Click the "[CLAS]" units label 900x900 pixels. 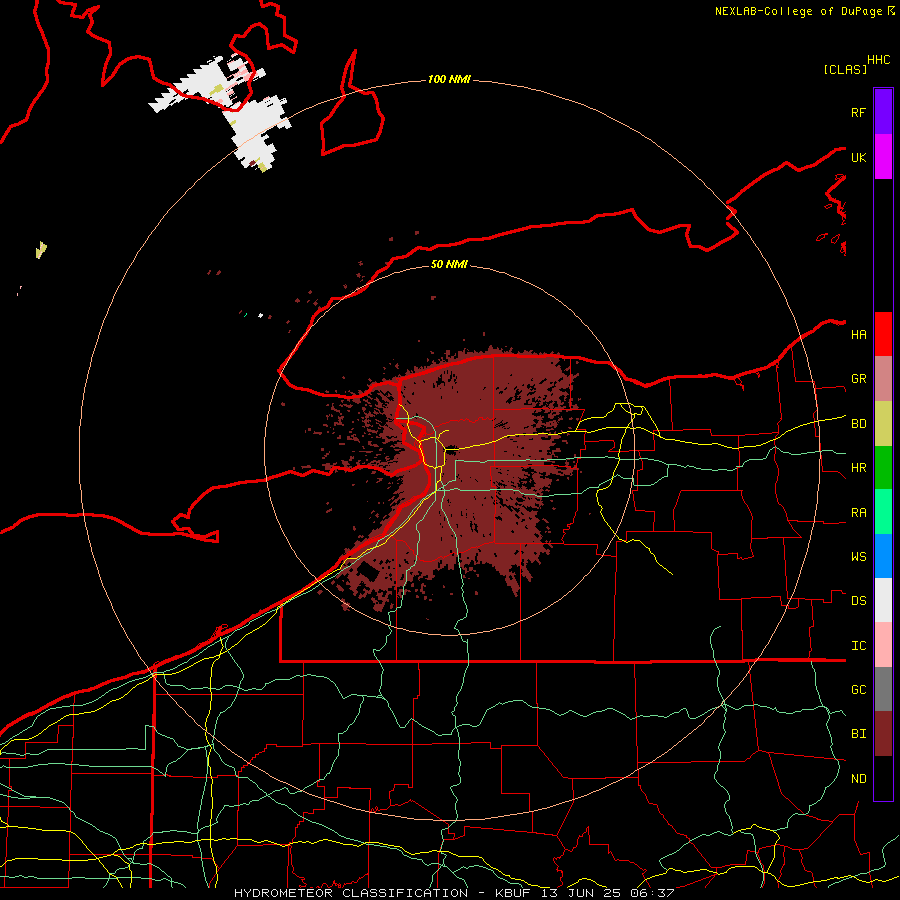tap(844, 69)
